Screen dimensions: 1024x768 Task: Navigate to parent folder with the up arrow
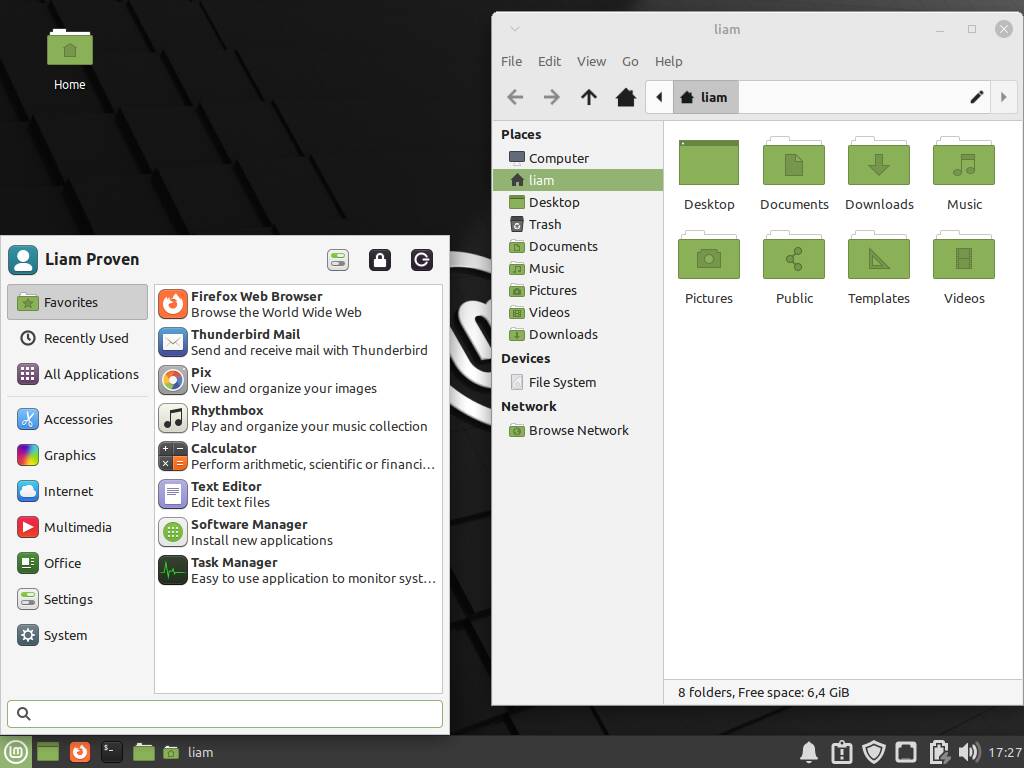click(x=589, y=97)
